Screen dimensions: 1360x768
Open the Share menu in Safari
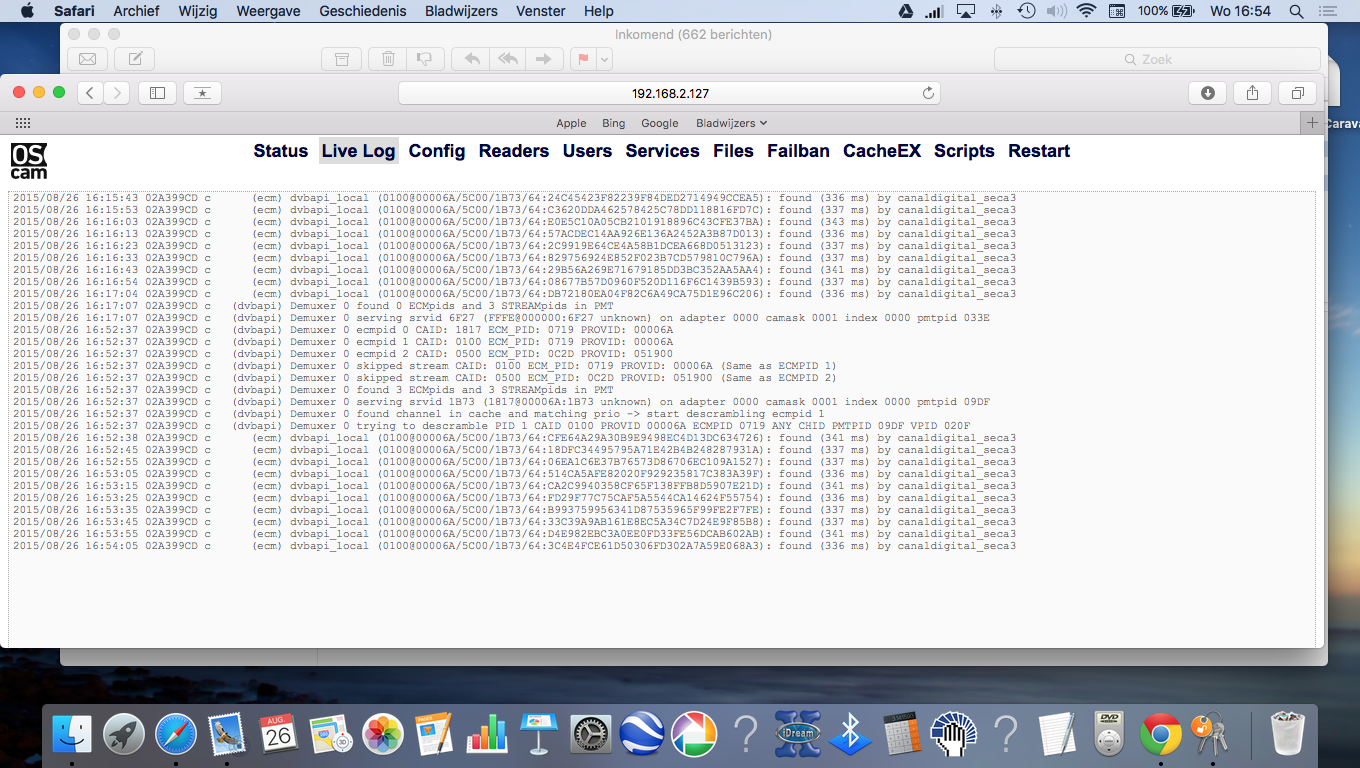(1252, 93)
